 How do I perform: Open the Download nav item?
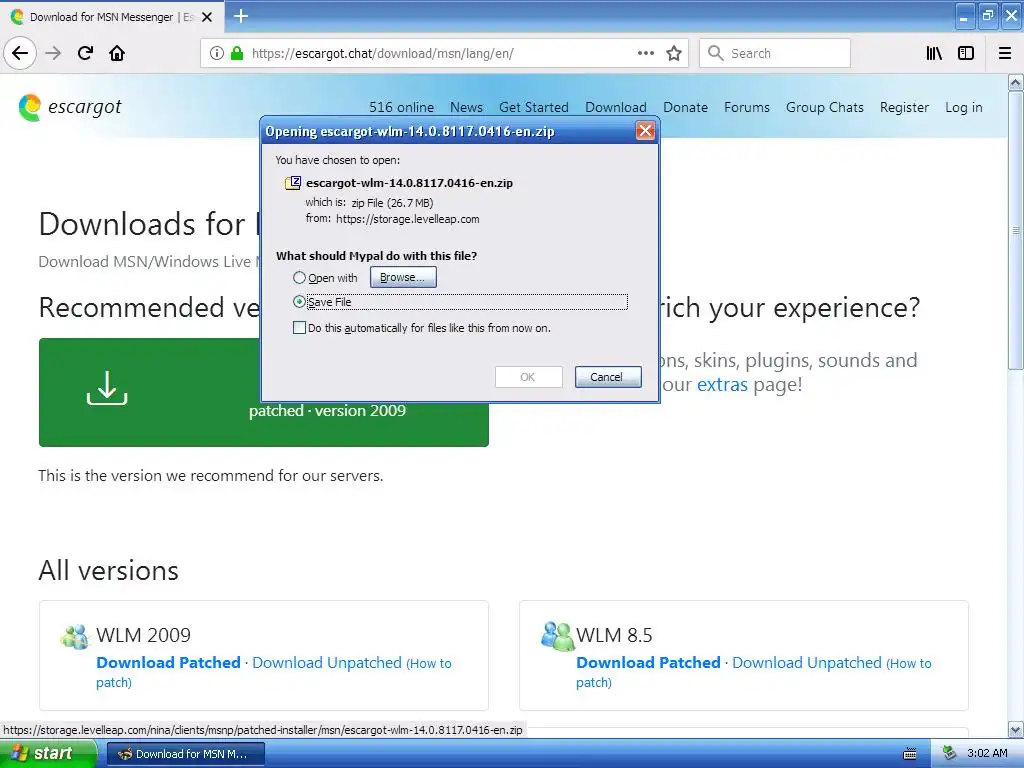click(616, 108)
